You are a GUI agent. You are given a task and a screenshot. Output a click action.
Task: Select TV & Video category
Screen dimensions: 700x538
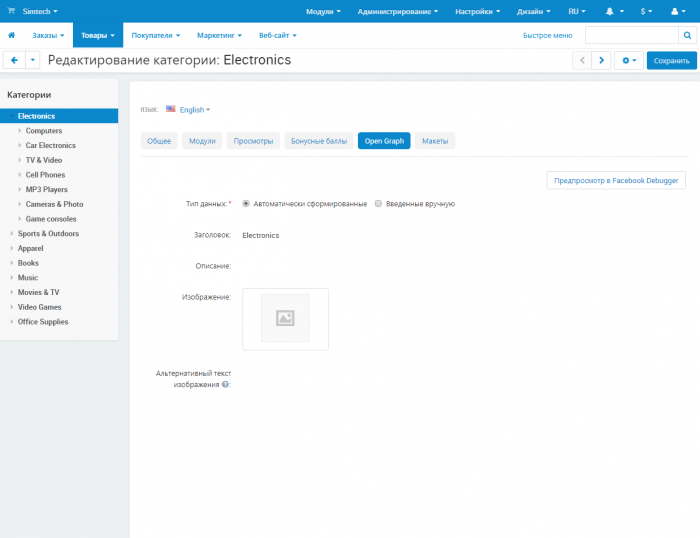tap(44, 160)
